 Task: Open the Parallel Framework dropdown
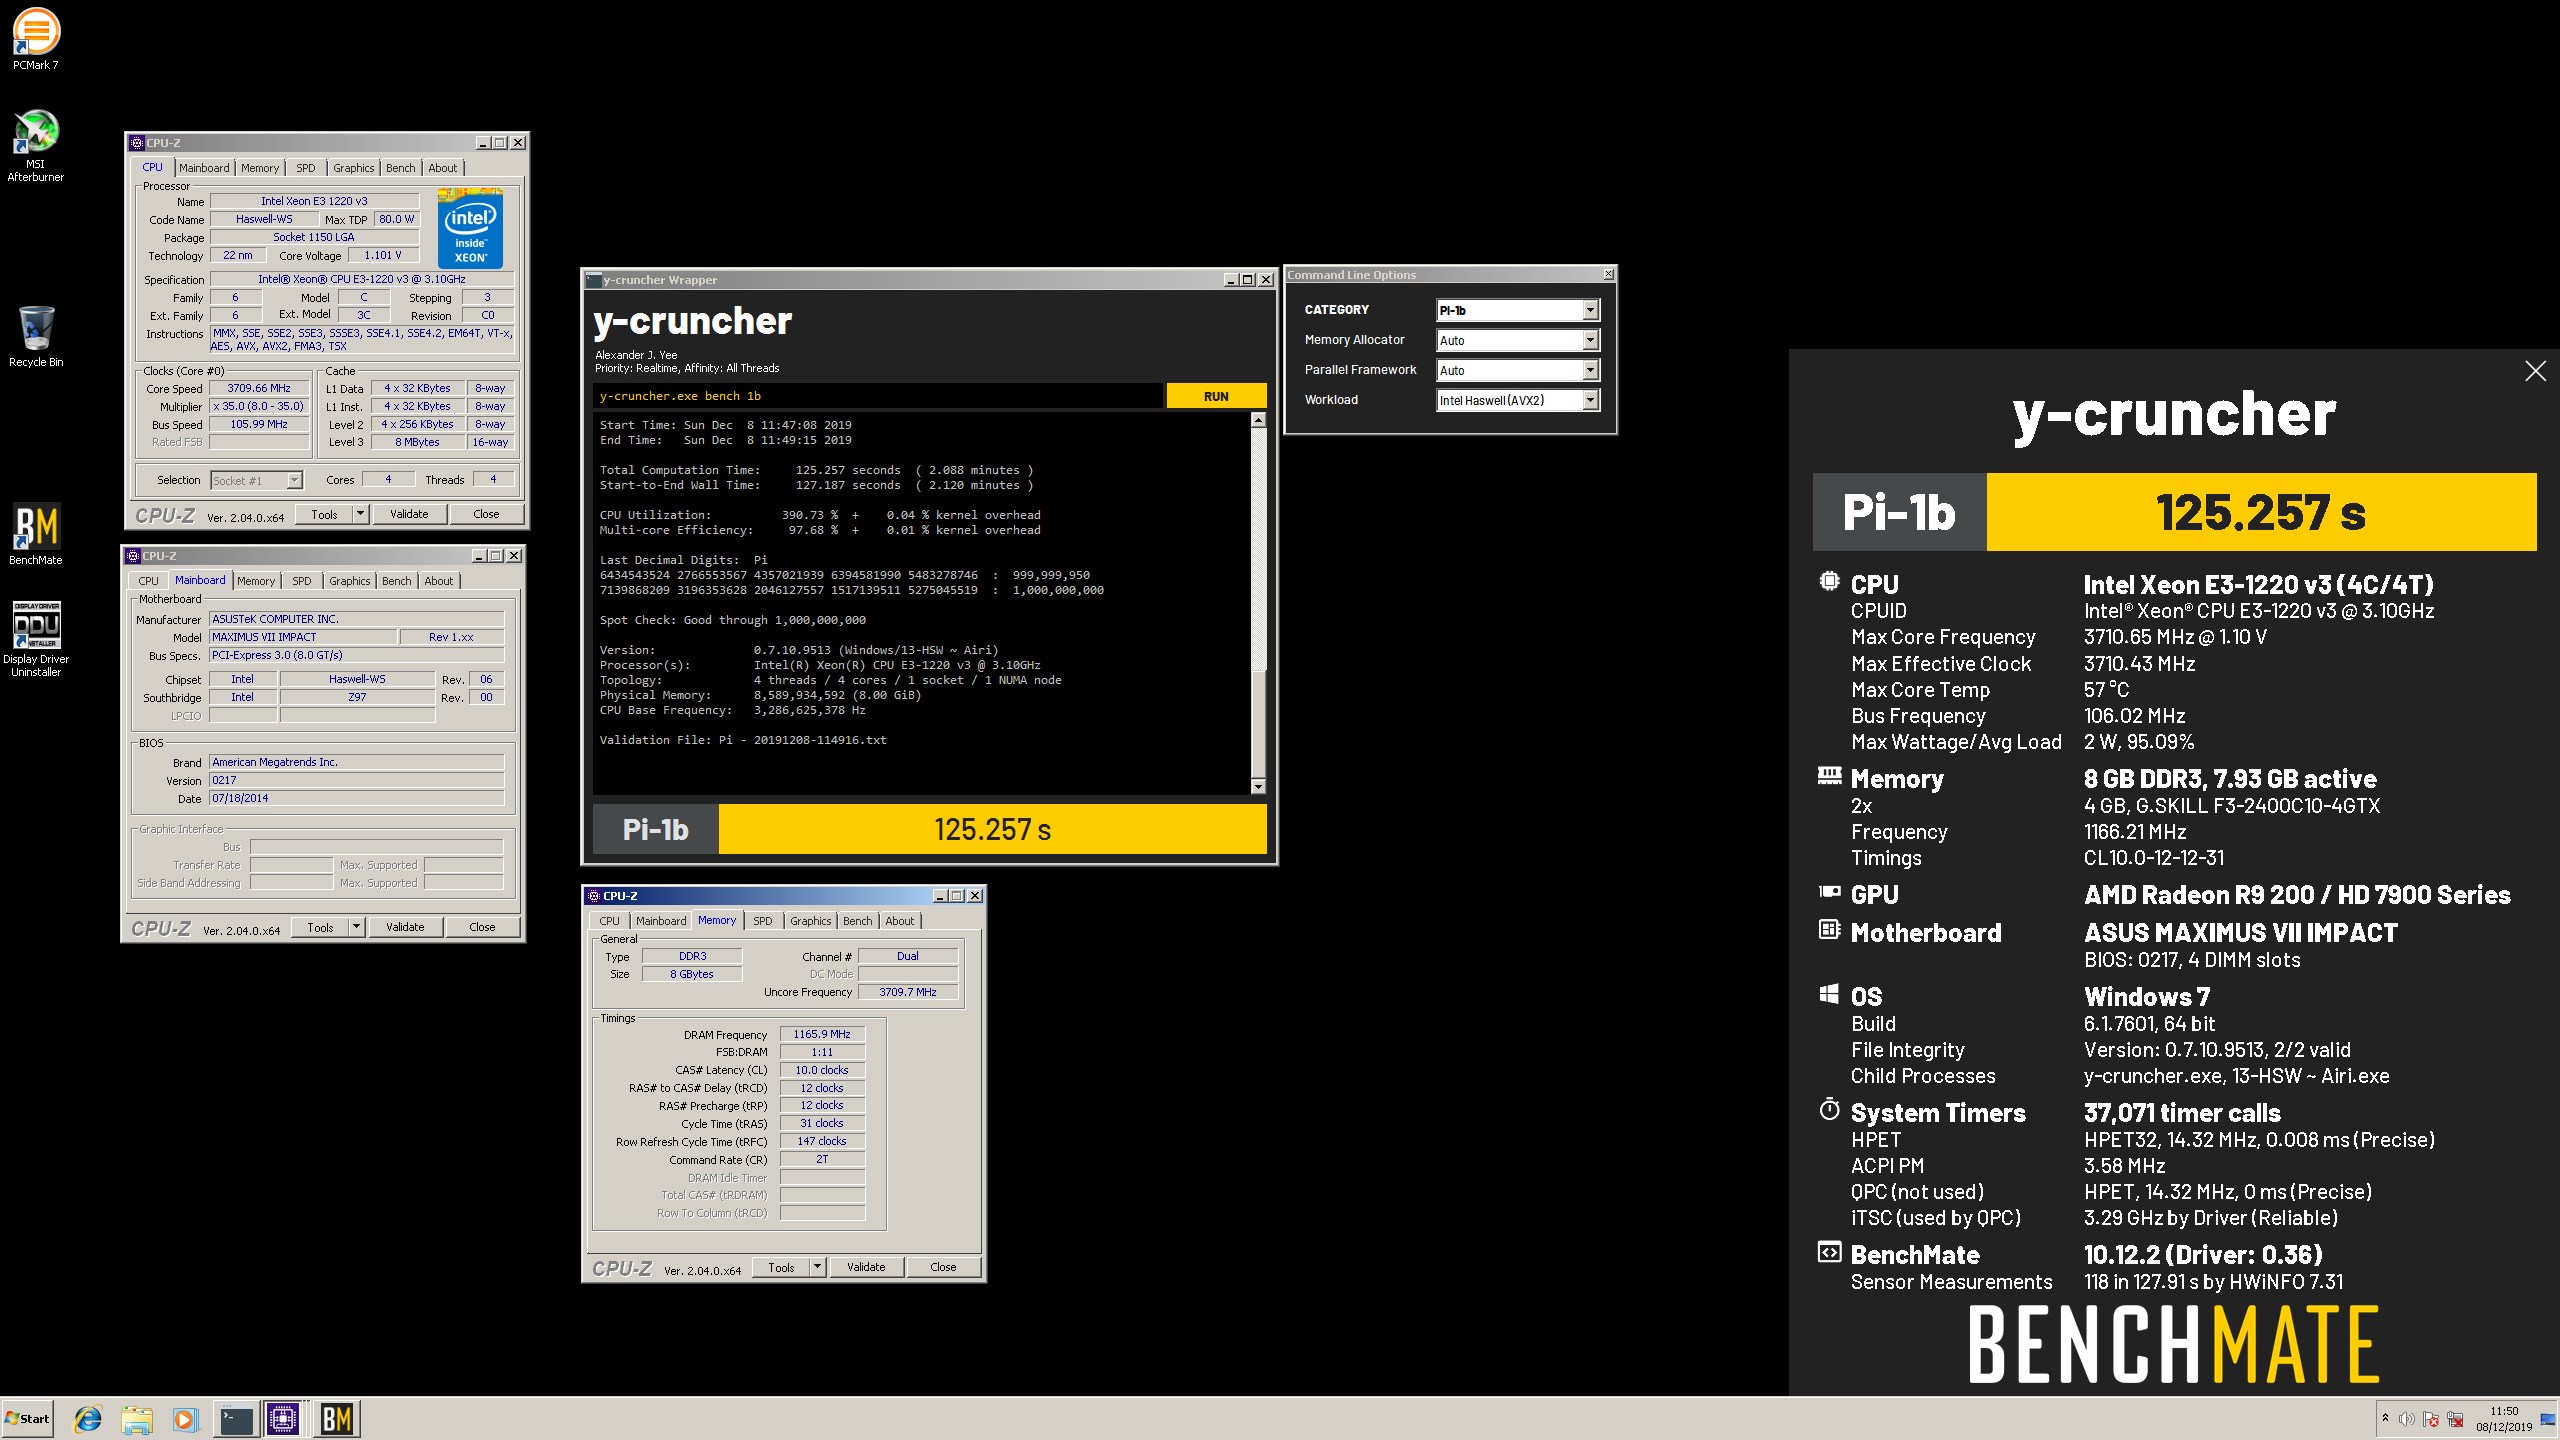[1518, 370]
